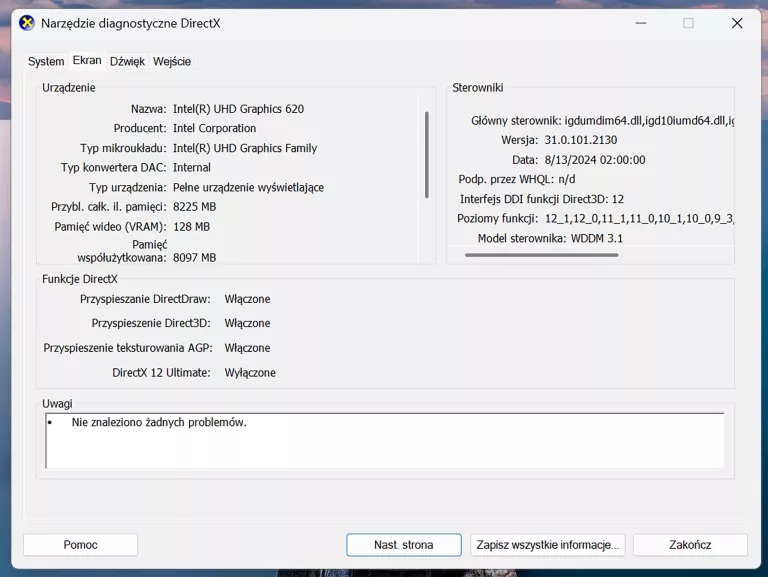Click Intel(R) UHD Graphics Family chip type

(x=245, y=148)
